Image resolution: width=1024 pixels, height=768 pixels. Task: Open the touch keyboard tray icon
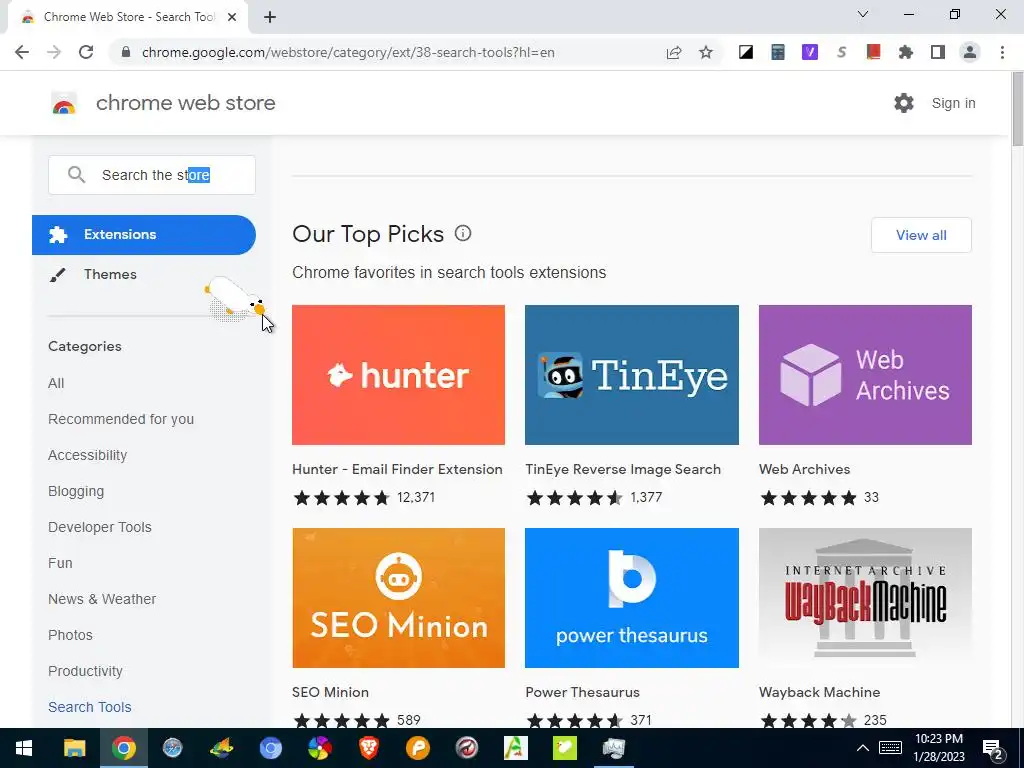(890, 748)
